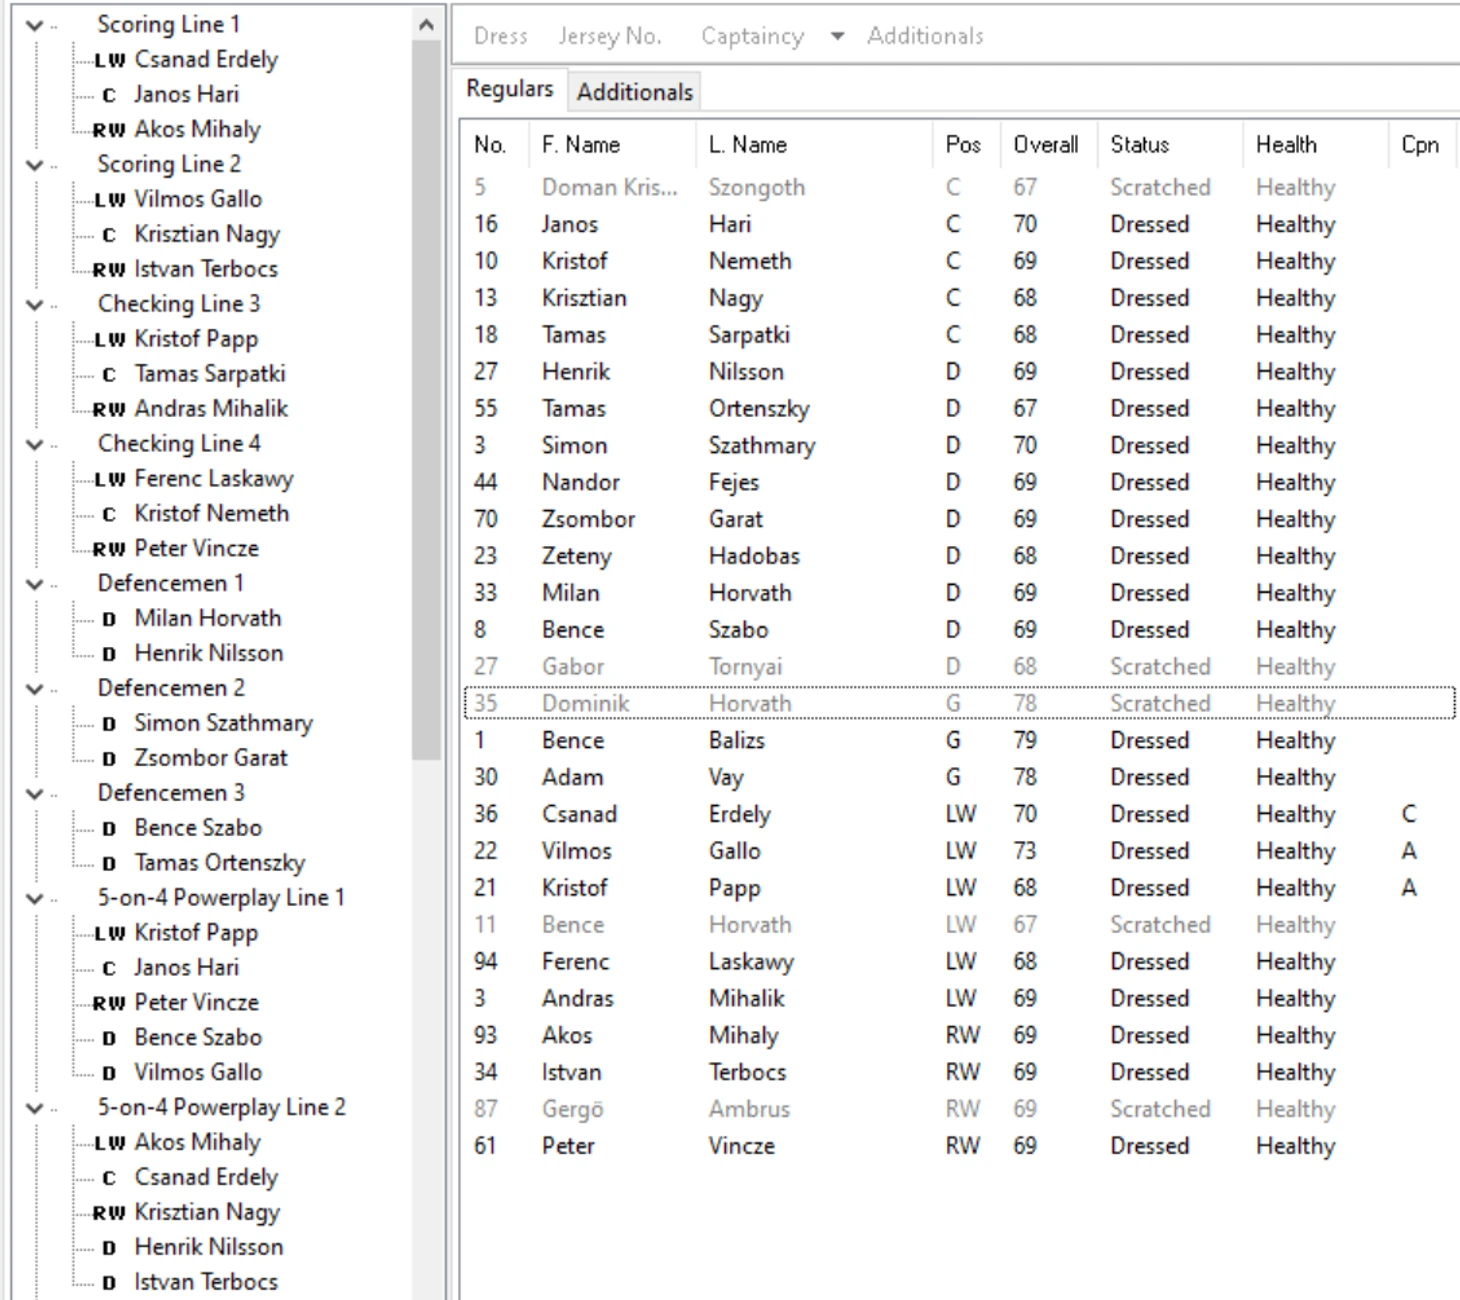This screenshot has width=1460, height=1300.
Task: Collapse the 5-on-4 Powerplay Line 1 node
Action: (x=35, y=898)
